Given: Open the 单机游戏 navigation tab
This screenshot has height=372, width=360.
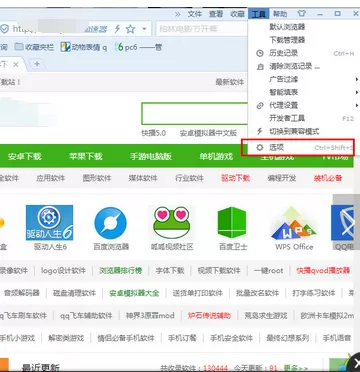Looking at the screenshot, I should pyautogui.click(x=216, y=156).
